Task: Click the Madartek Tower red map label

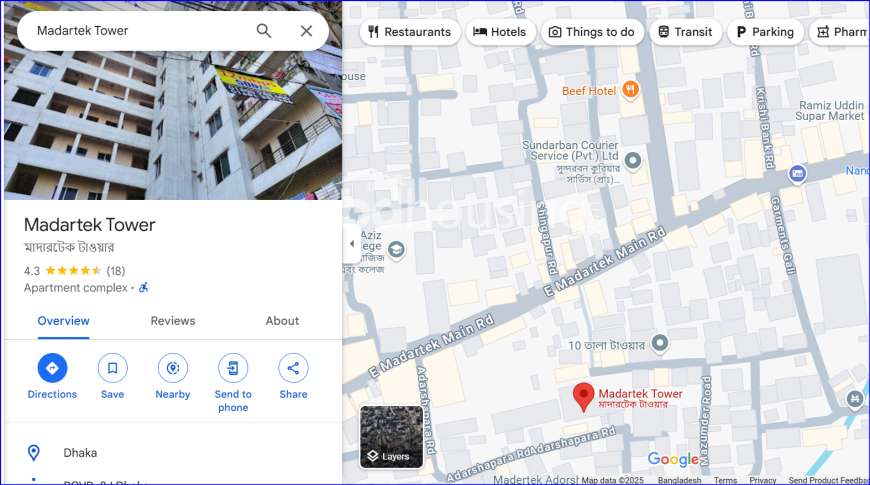Action: click(x=640, y=398)
